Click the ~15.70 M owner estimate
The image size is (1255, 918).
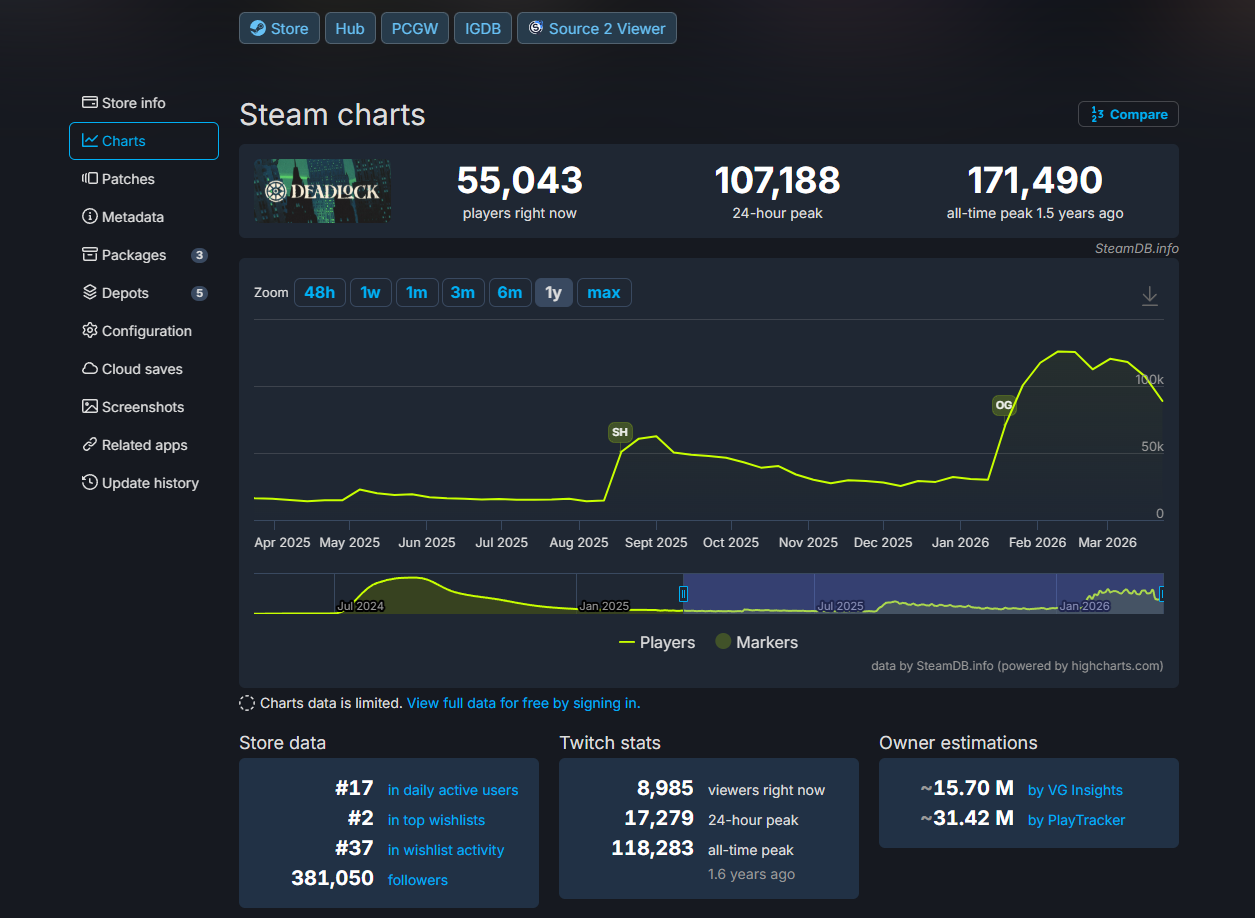[967, 789]
